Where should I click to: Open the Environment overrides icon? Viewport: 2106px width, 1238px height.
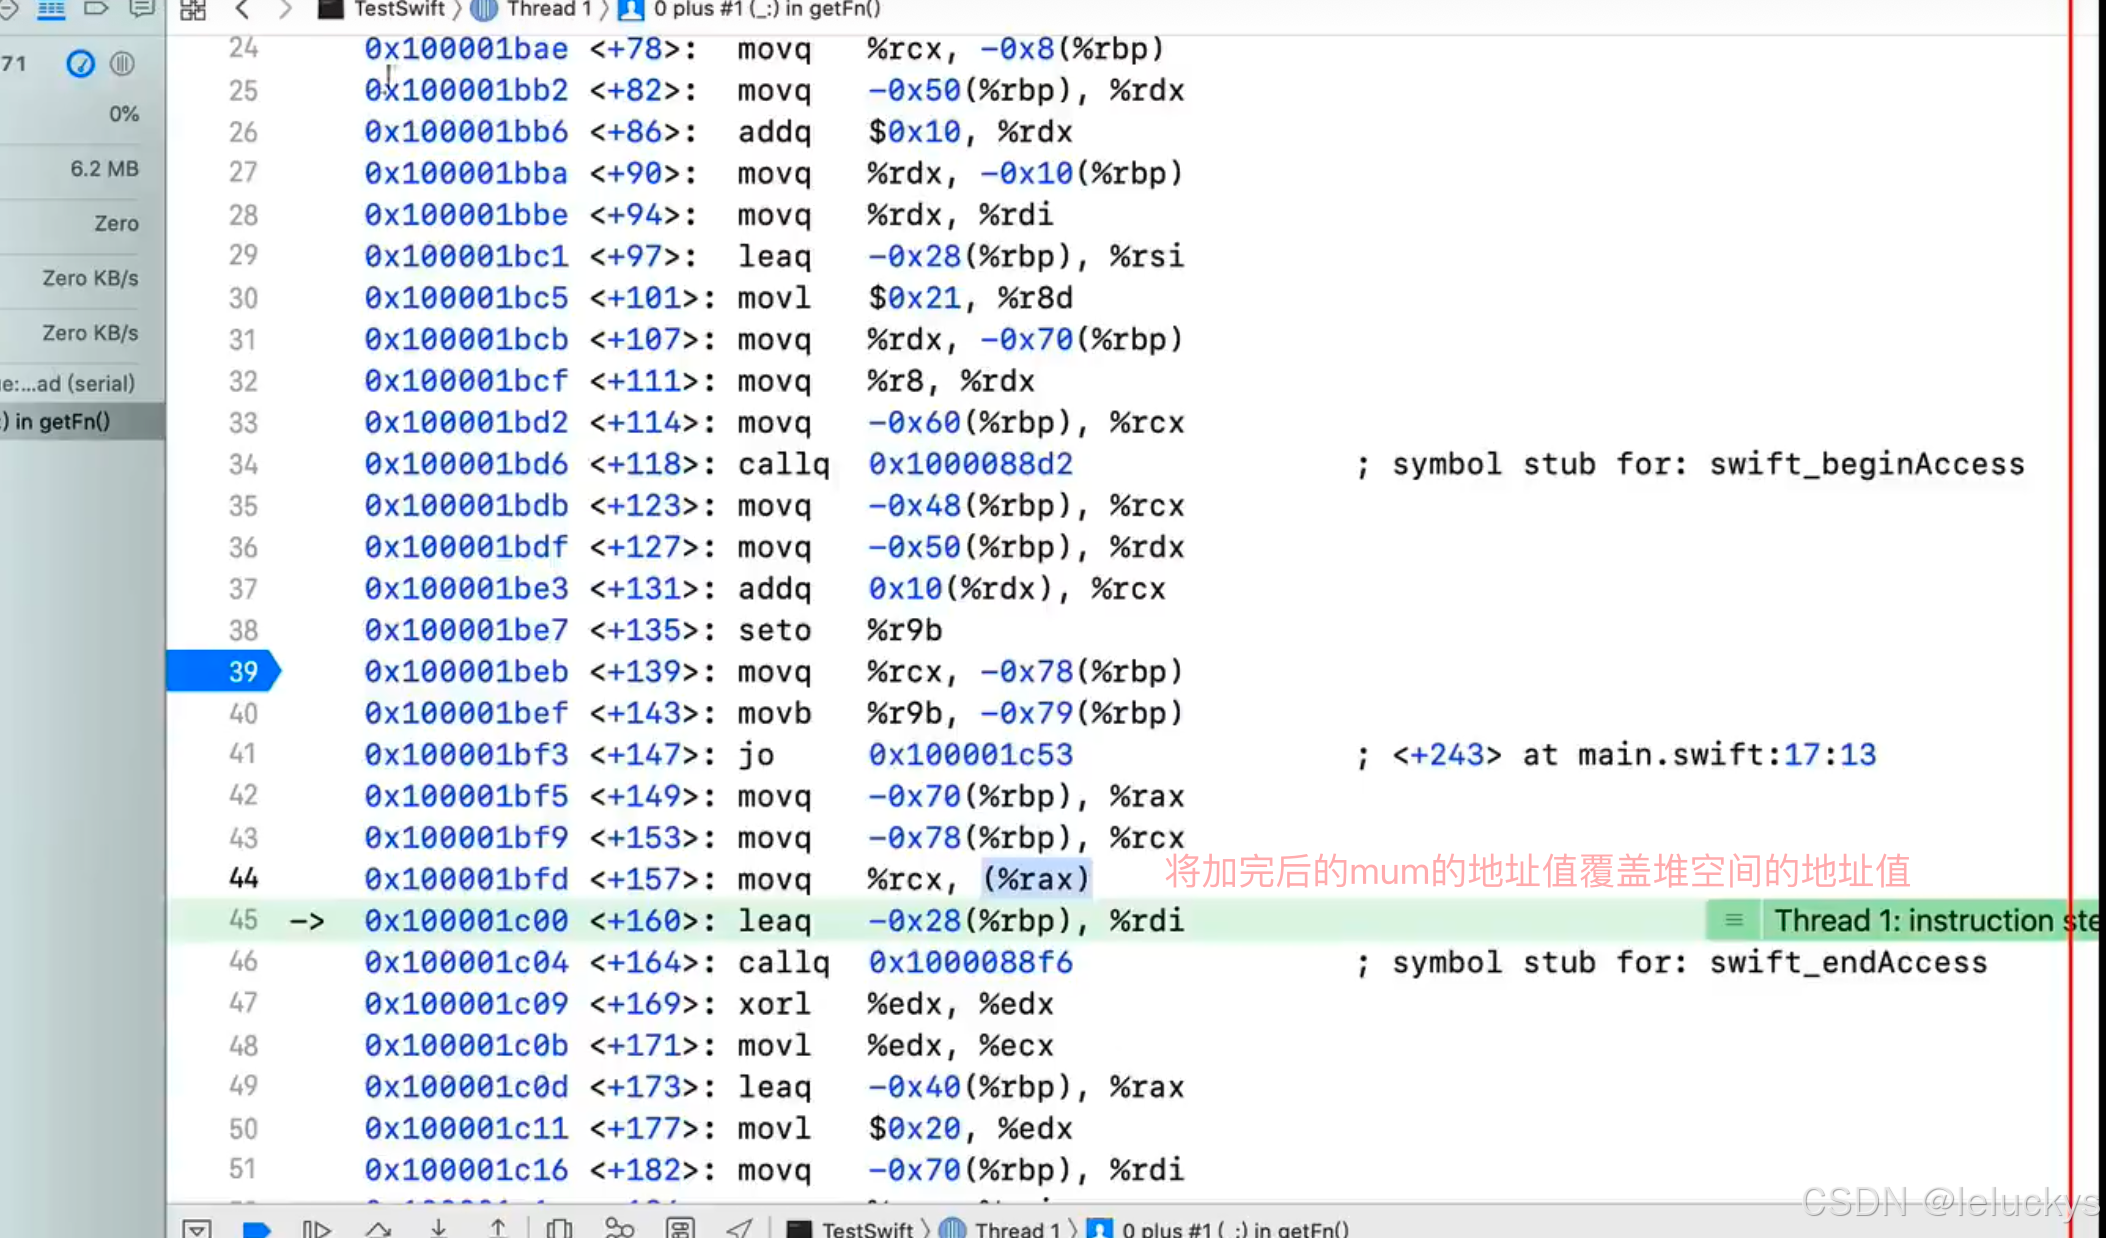[680, 1228]
